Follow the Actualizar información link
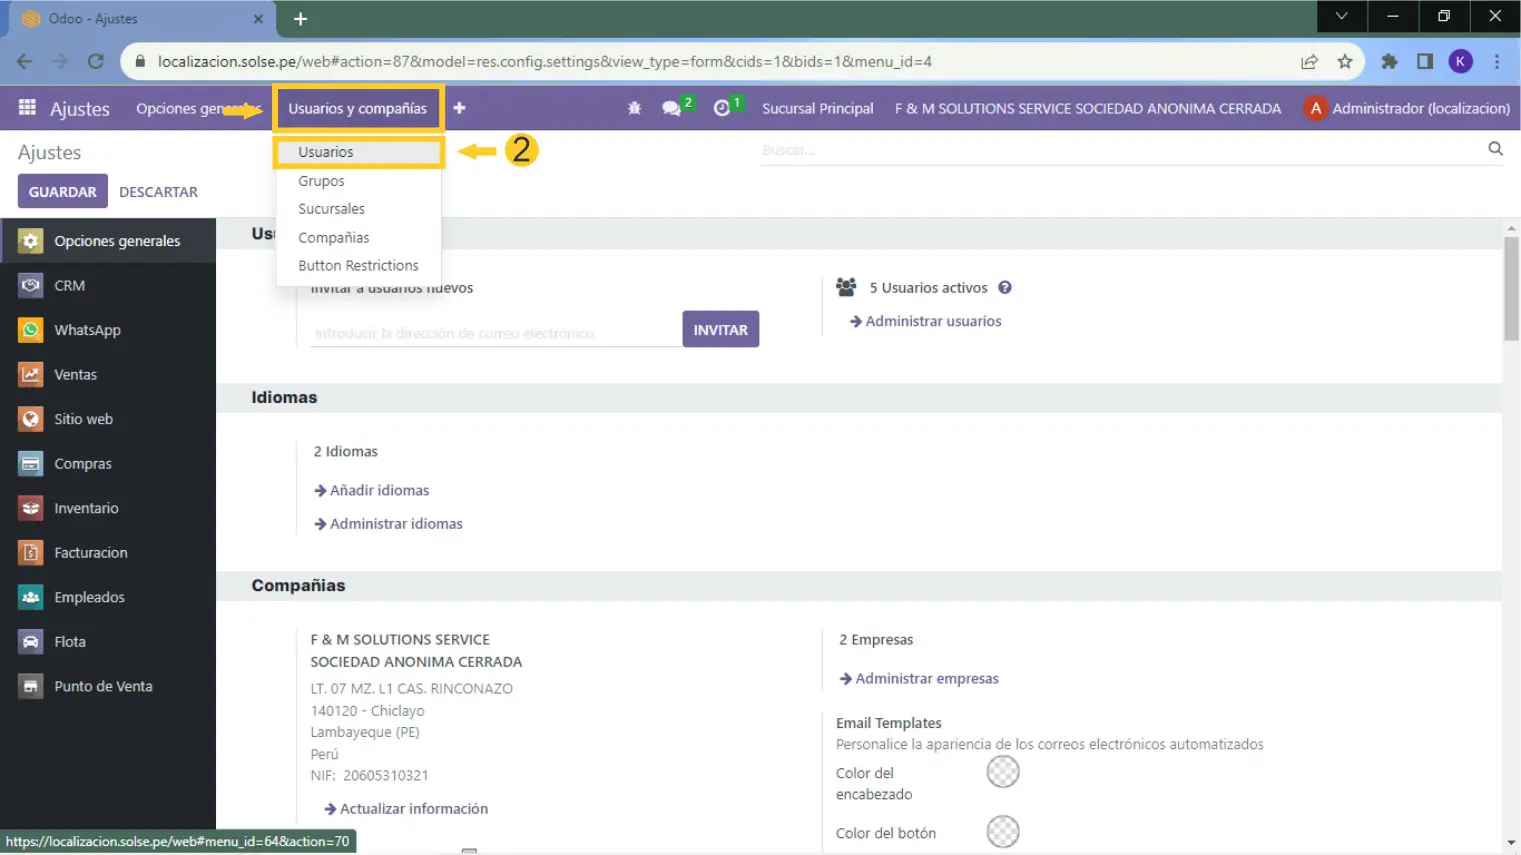Screen dimensions: 1521x855 tap(406, 808)
